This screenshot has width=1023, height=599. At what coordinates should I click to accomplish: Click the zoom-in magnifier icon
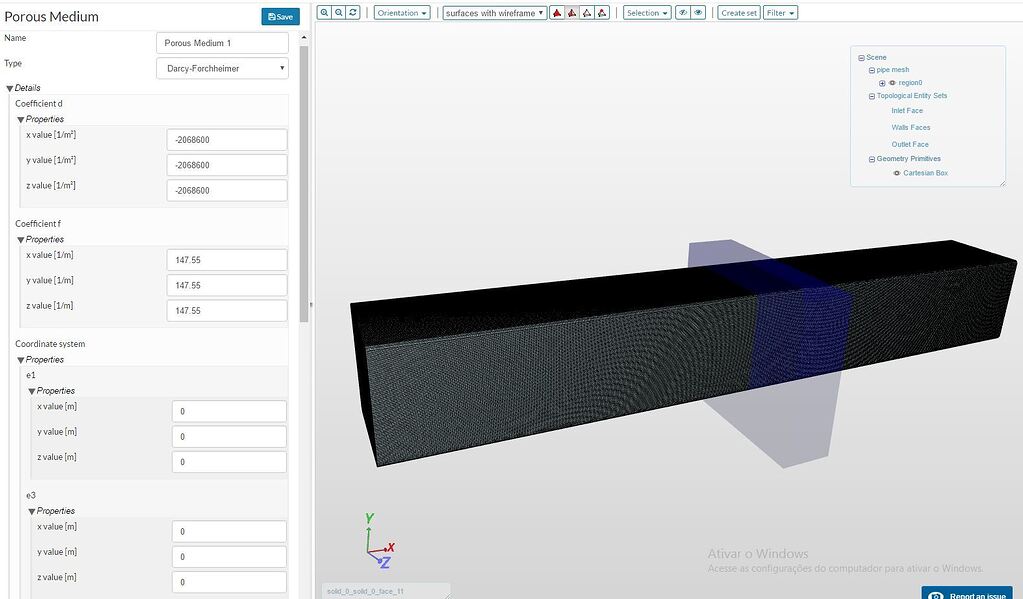point(323,12)
